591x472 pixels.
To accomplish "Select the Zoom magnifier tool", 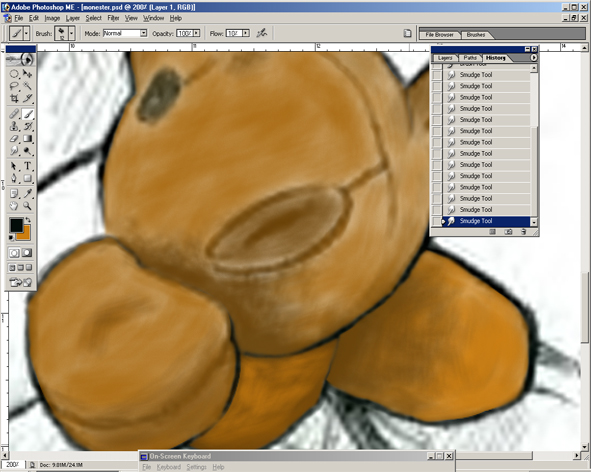I will point(28,206).
